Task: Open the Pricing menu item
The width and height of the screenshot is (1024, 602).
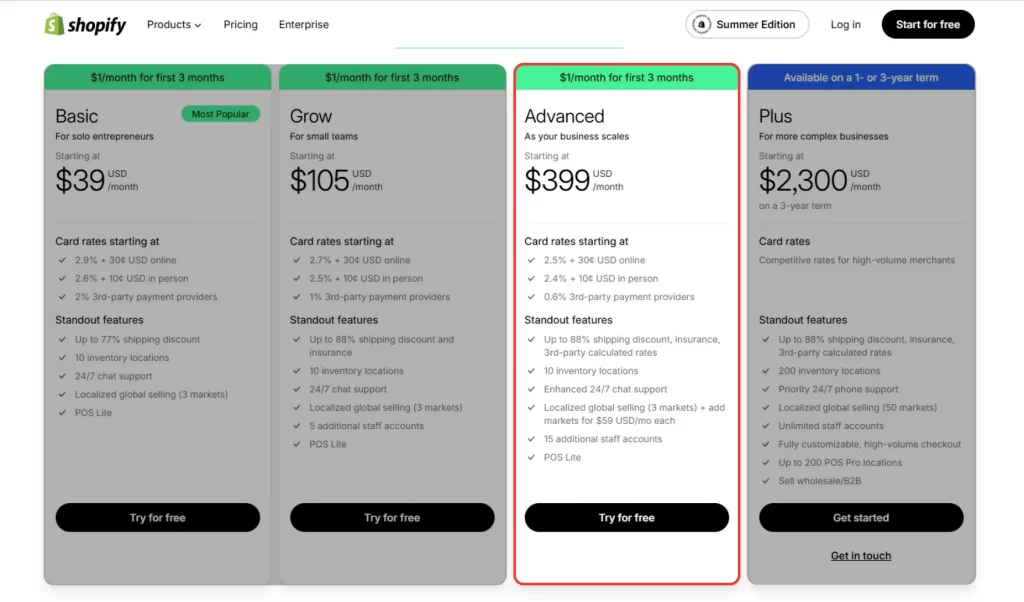Action: (240, 25)
